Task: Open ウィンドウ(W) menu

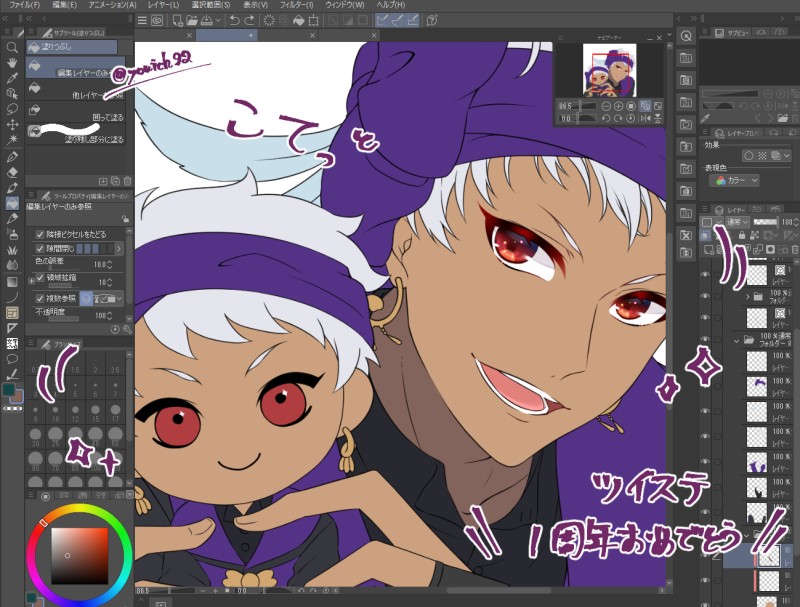Action: point(344,5)
